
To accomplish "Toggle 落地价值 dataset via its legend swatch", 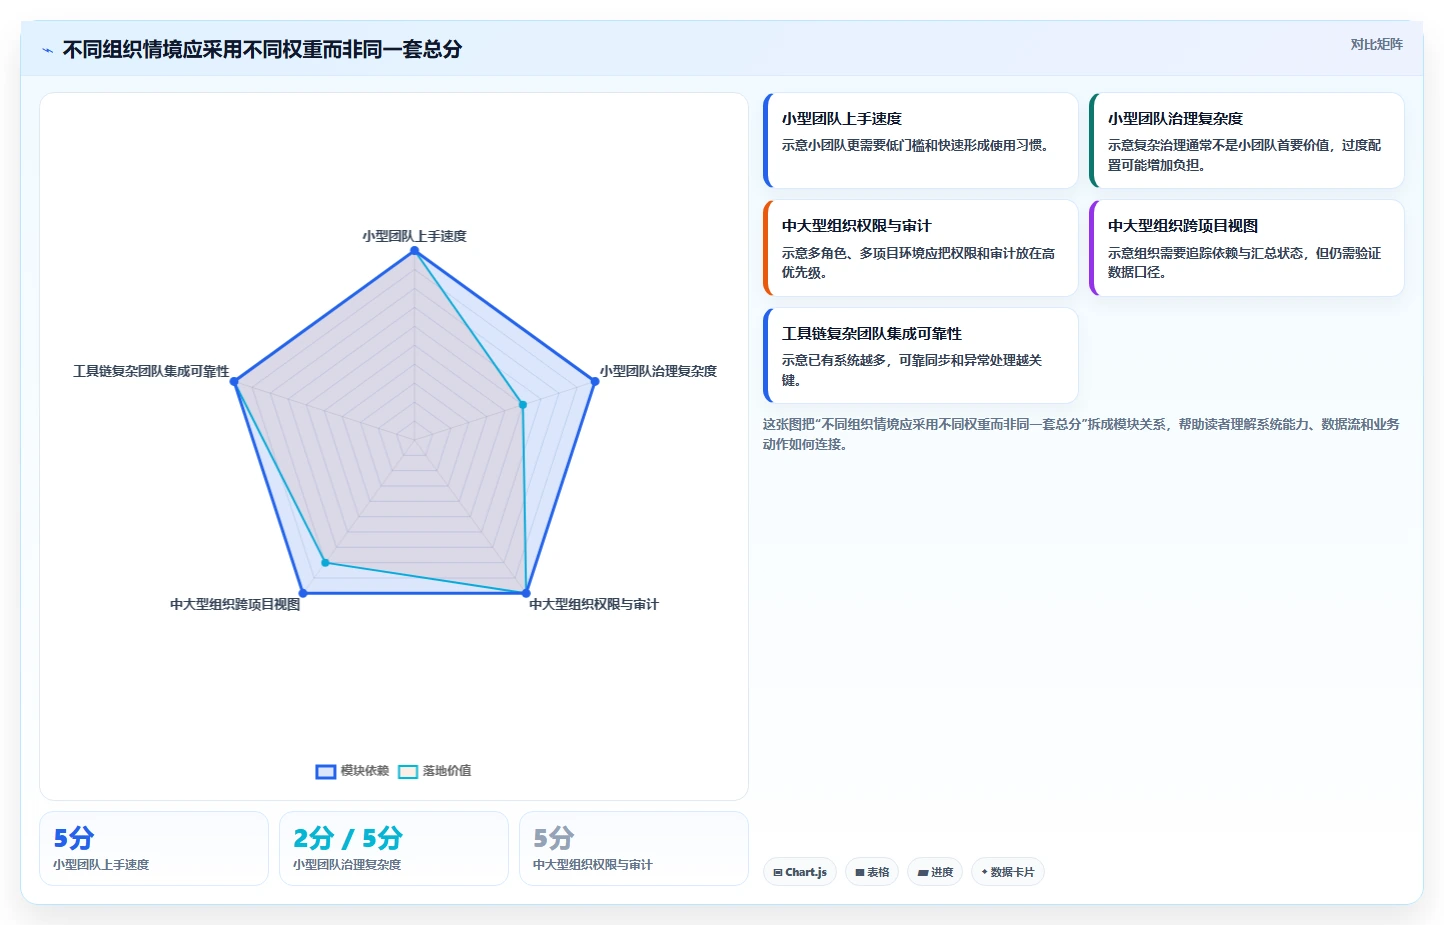I will [408, 771].
